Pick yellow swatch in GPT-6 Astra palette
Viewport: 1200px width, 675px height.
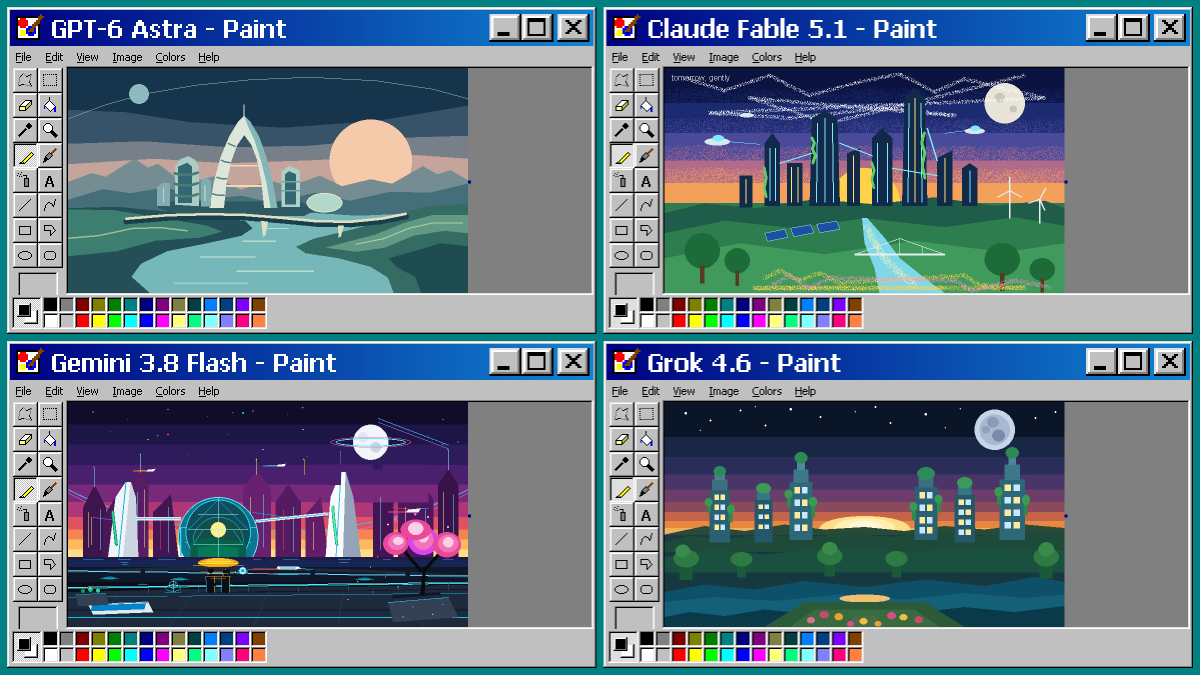pyautogui.click(x=99, y=321)
